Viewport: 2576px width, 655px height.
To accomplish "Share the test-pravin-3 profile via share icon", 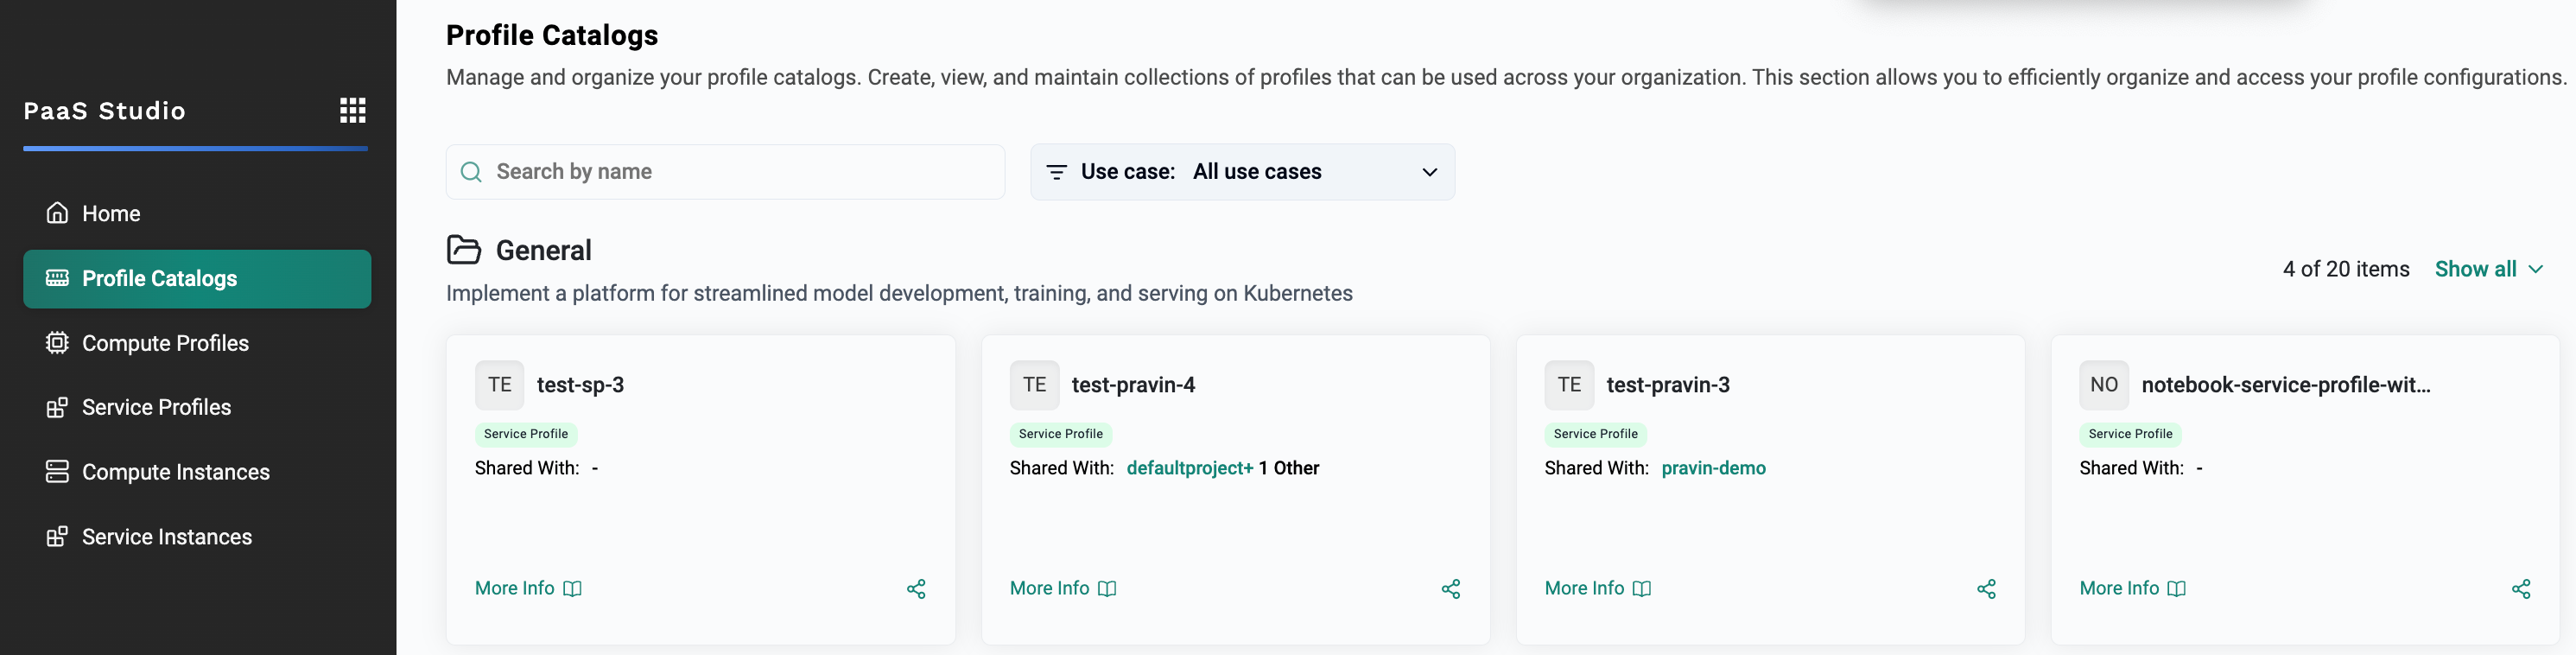I will coord(1985,589).
